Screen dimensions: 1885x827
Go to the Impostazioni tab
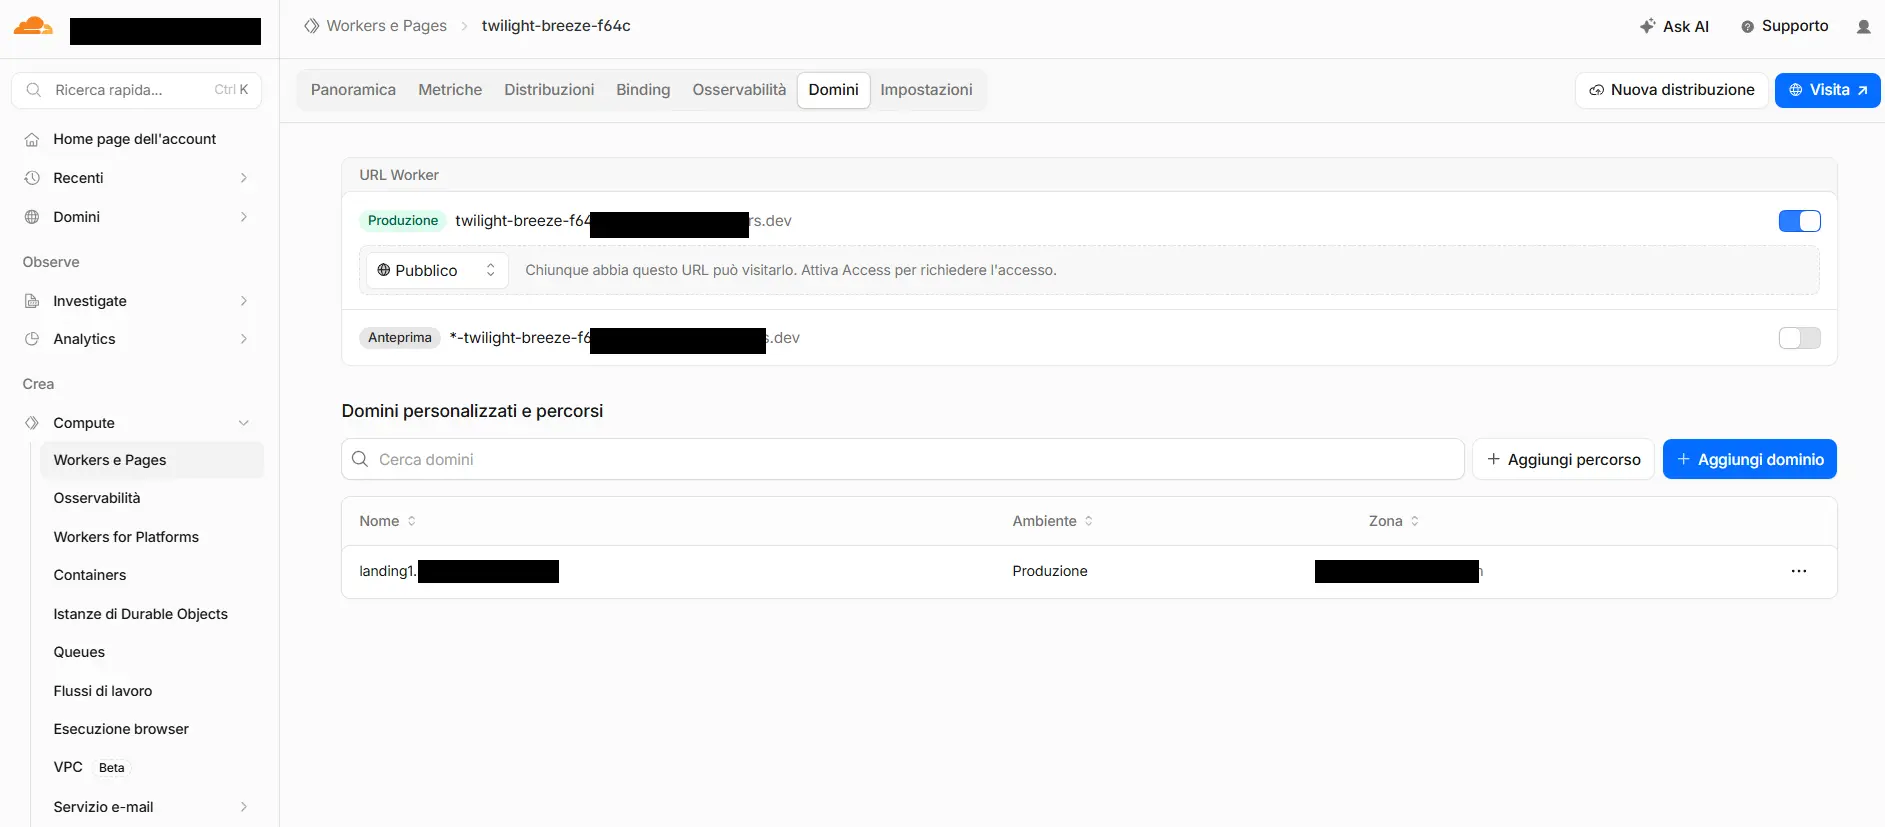pos(926,90)
